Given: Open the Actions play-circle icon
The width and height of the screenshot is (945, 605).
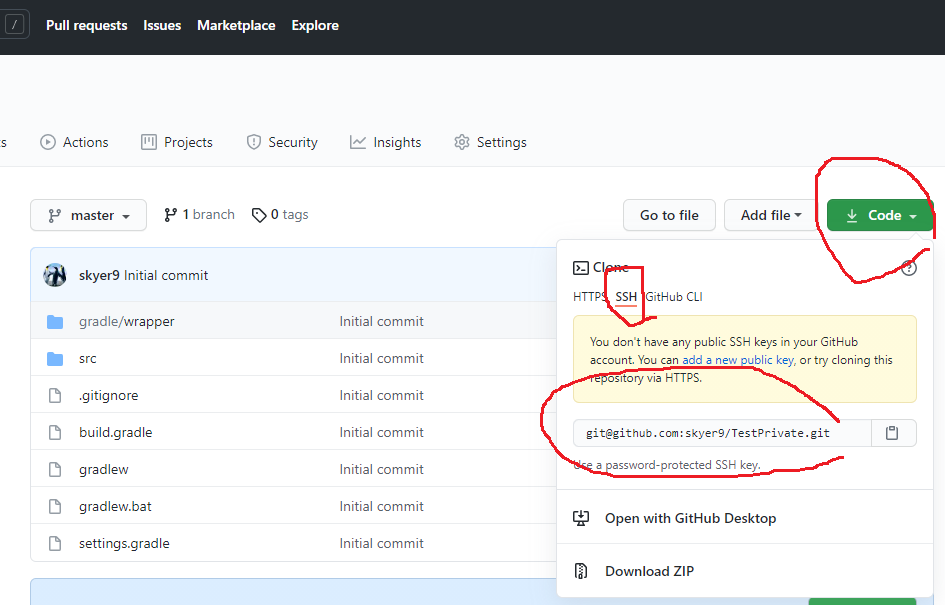Looking at the screenshot, I should tap(48, 142).
